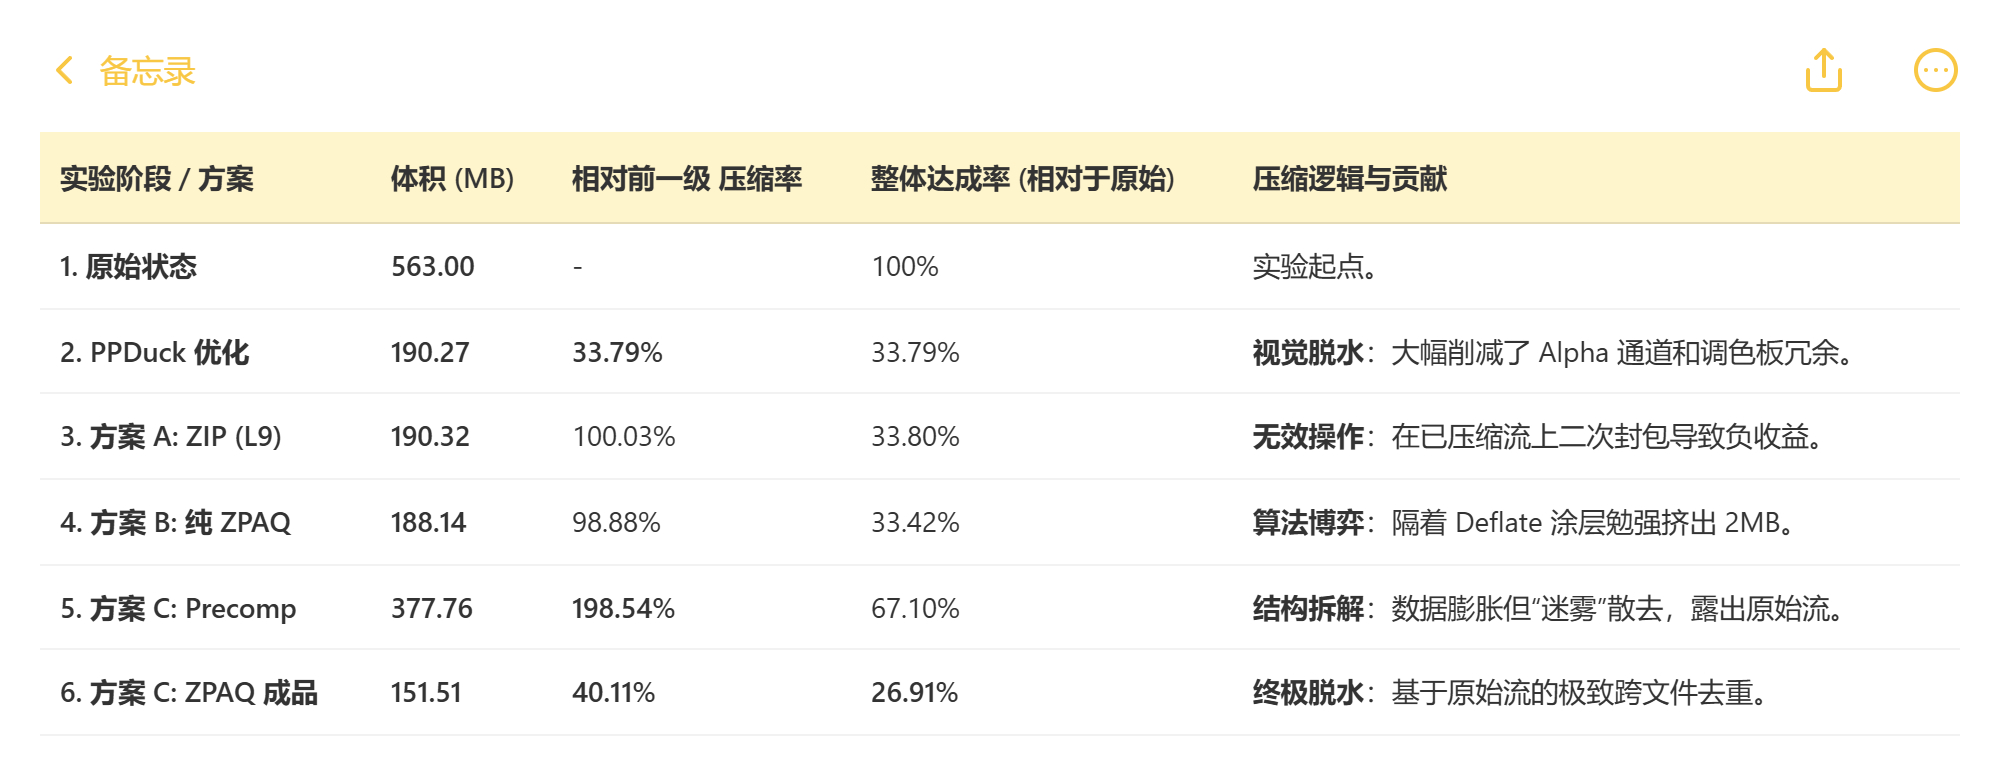The image size is (2000, 776).
Task: Select the 方案 C: Precomp cell
Action: click(179, 609)
